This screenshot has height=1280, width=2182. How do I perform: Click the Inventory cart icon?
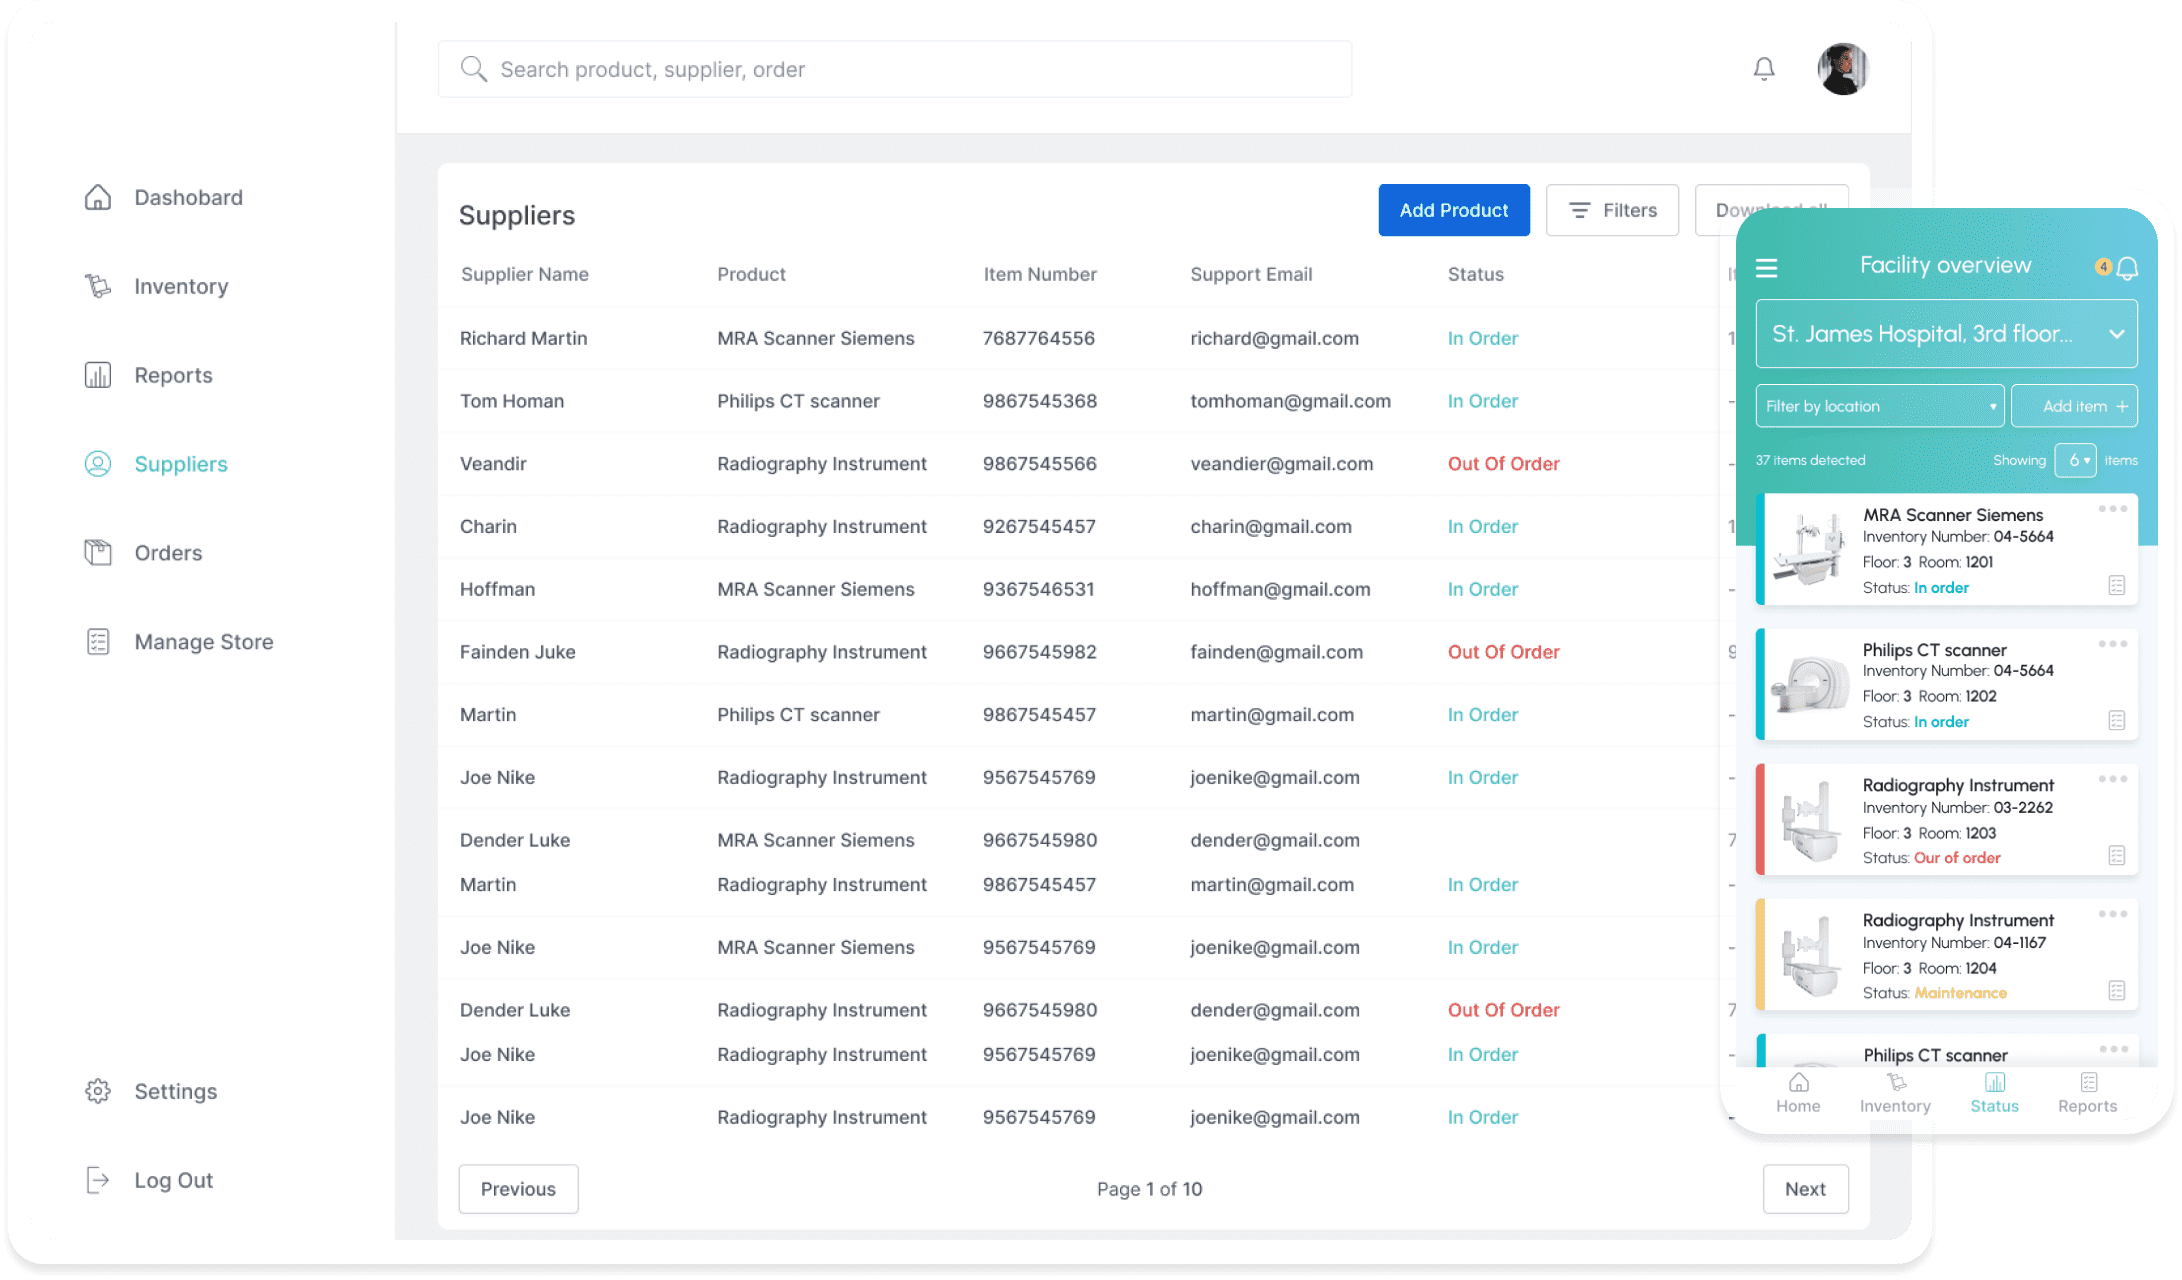98,286
